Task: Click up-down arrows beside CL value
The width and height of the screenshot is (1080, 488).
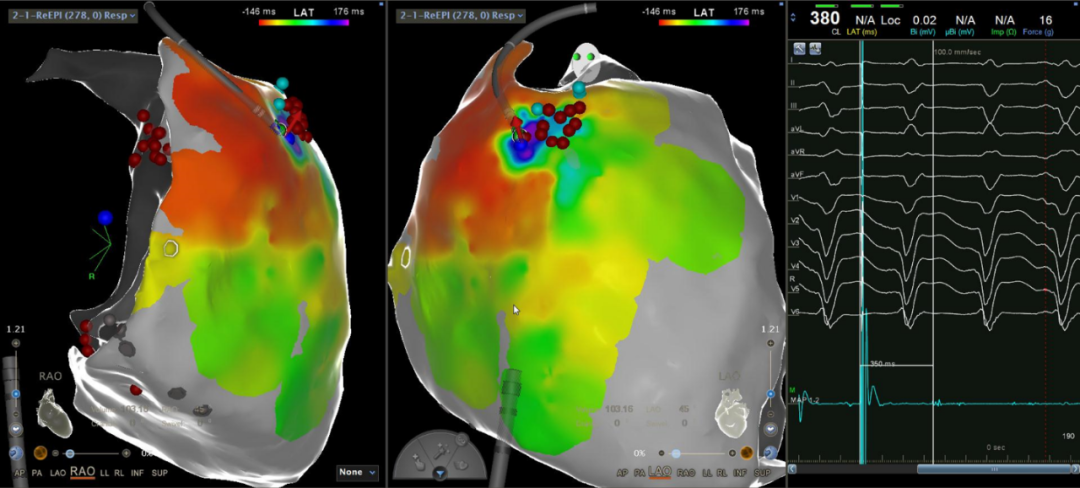Action: coord(793,17)
